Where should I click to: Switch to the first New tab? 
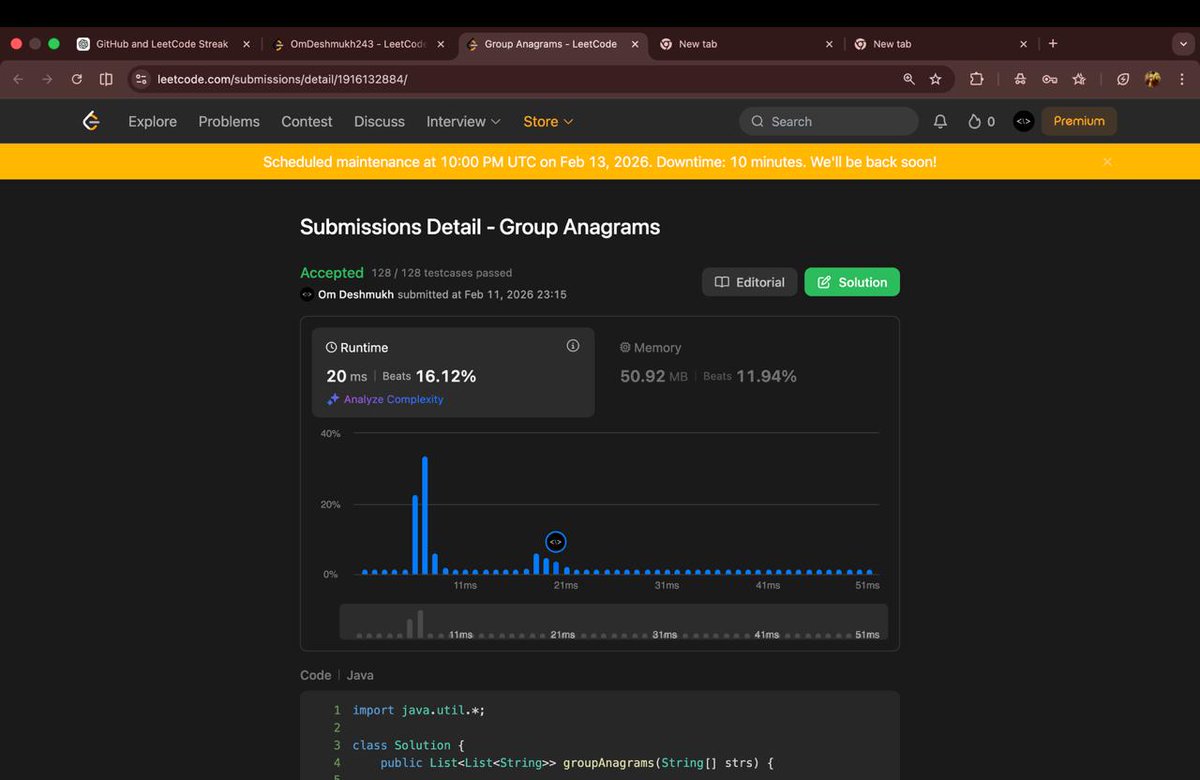click(745, 44)
